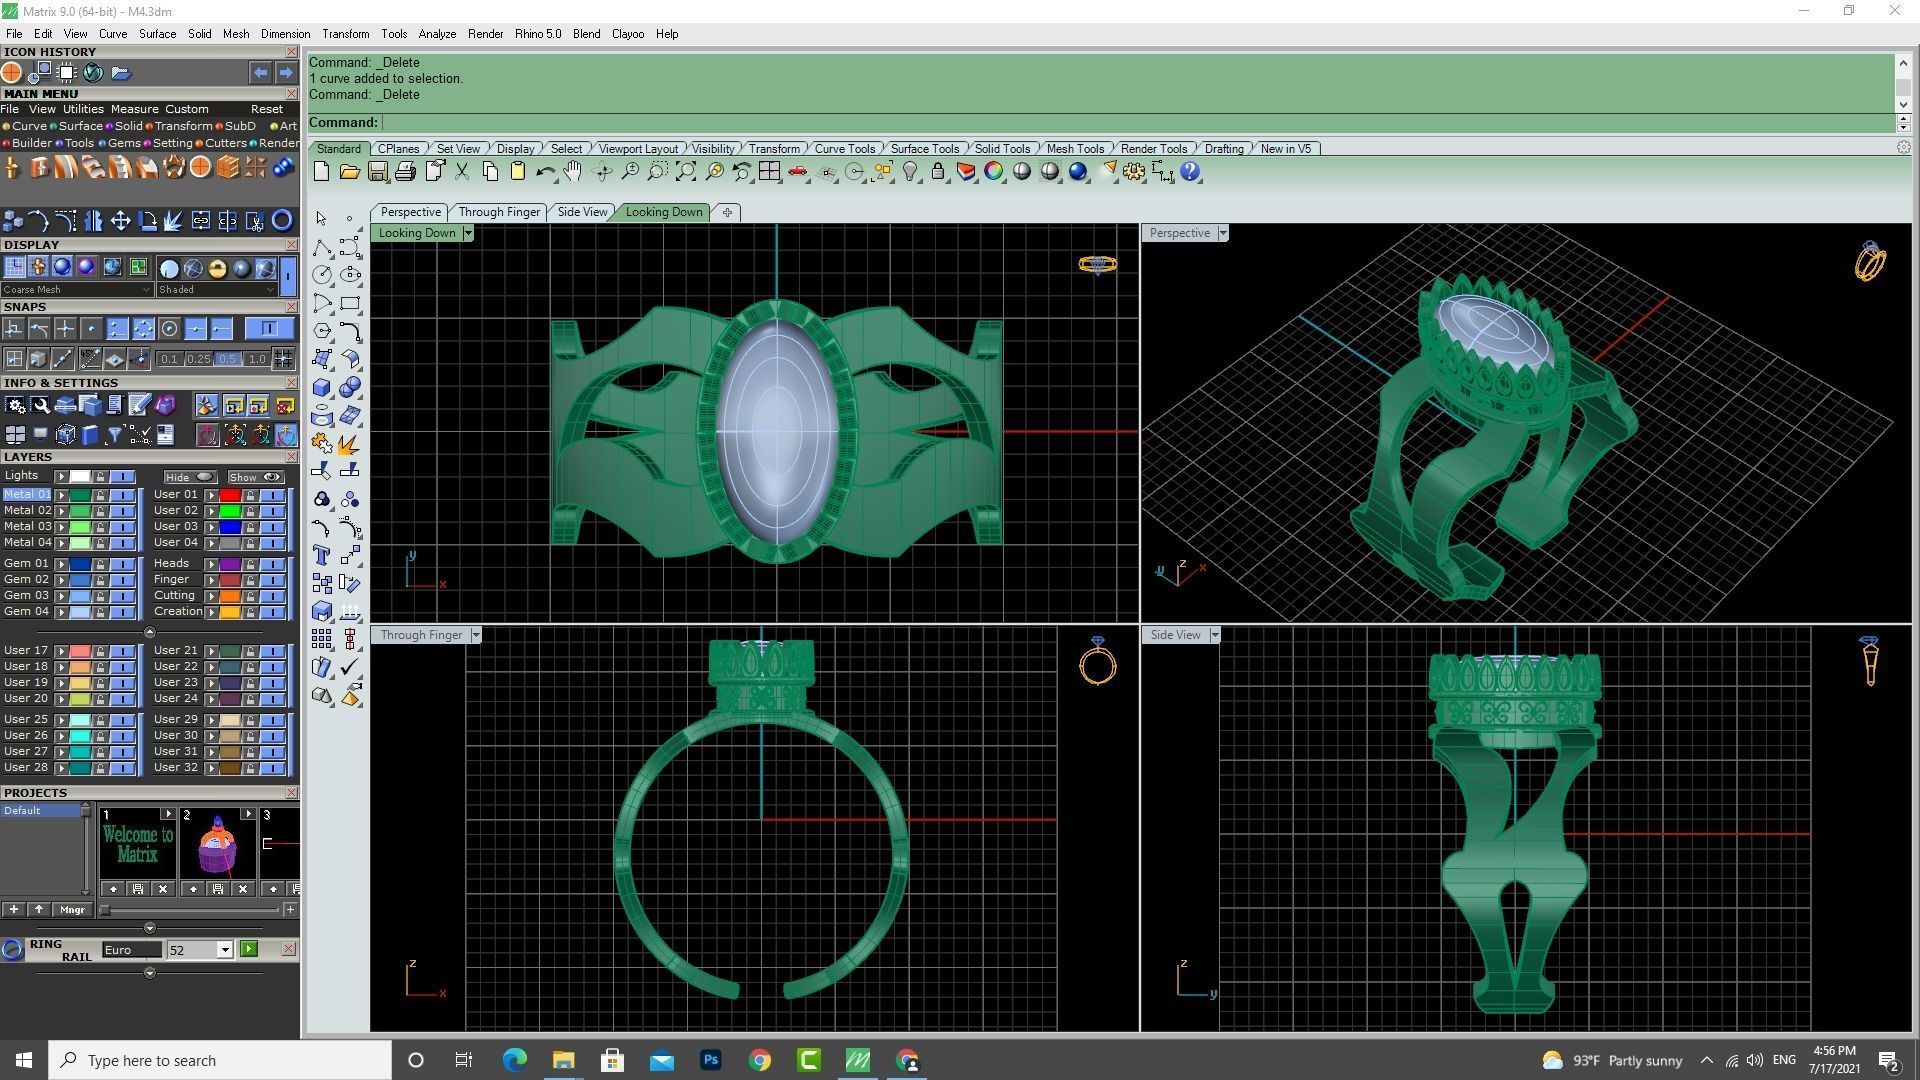Click the Mngr button in Projects
Viewport: 1920px width, 1080px height.
click(x=72, y=910)
